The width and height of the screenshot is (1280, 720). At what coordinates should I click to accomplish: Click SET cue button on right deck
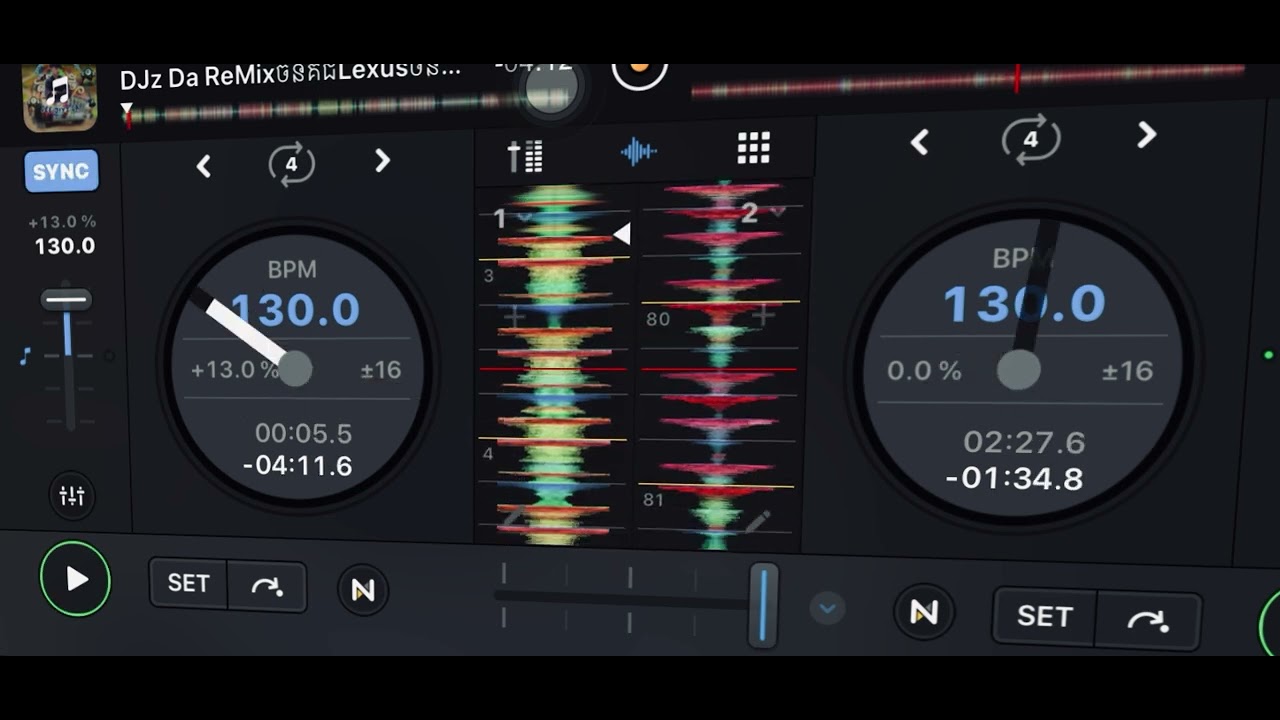[x=1044, y=616]
